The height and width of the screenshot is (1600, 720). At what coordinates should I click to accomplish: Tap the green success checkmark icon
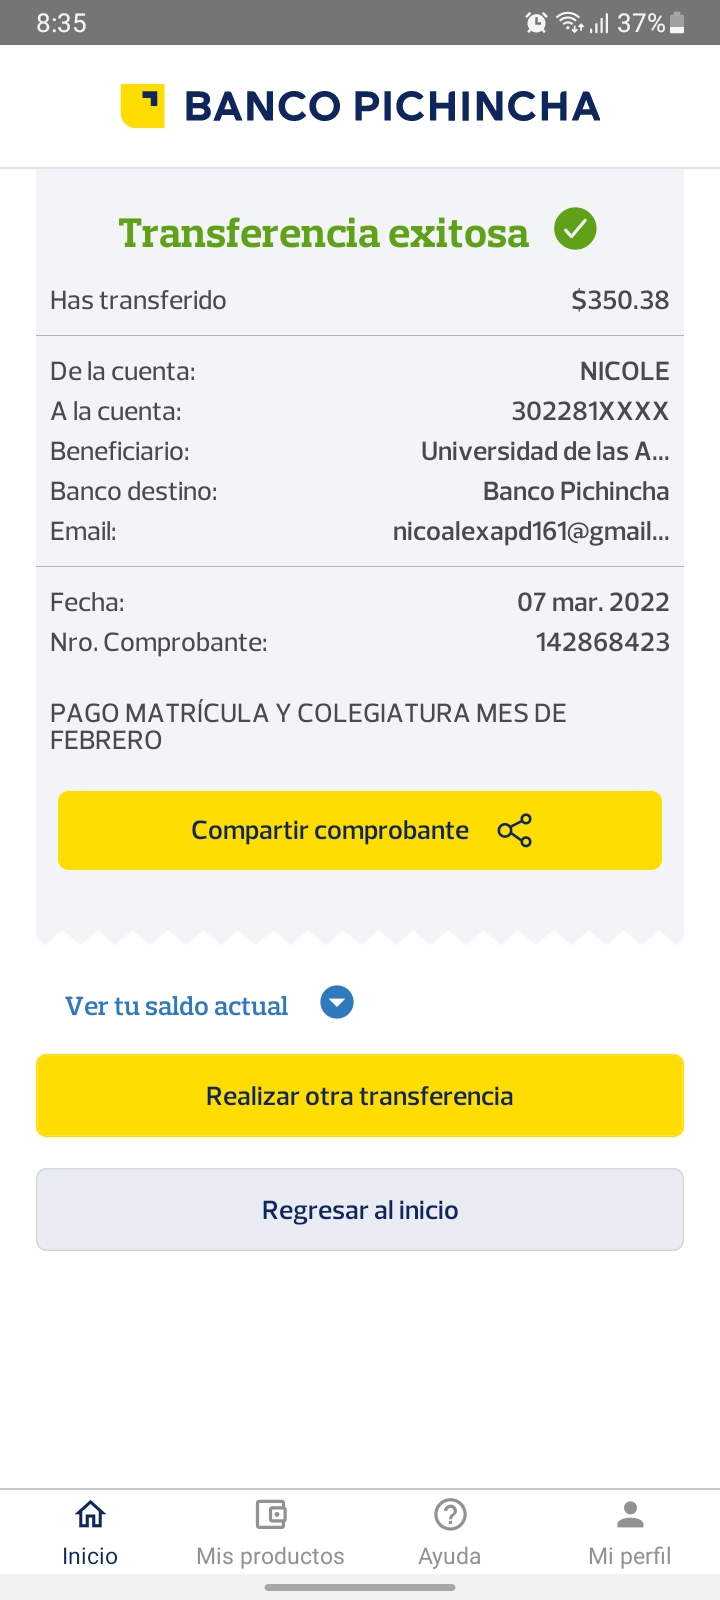coord(575,230)
